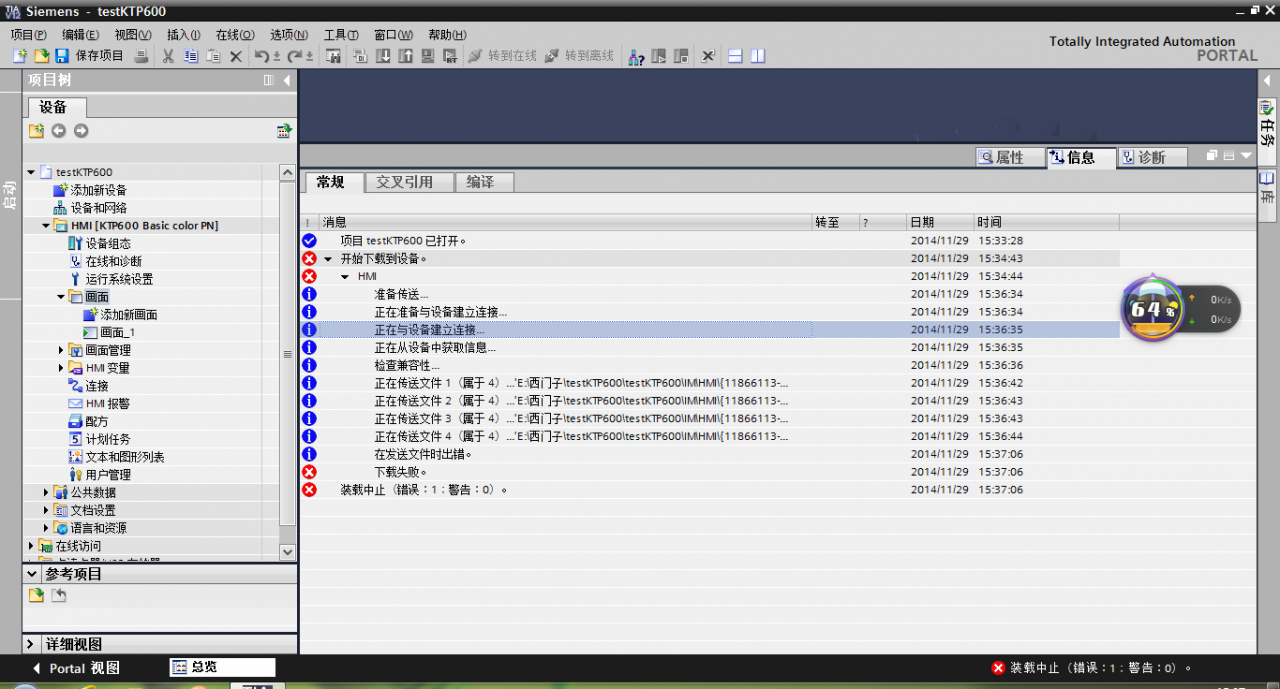Click the Start runtime on PC icon
Screen dimensions: 1280x689
point(450,56)
